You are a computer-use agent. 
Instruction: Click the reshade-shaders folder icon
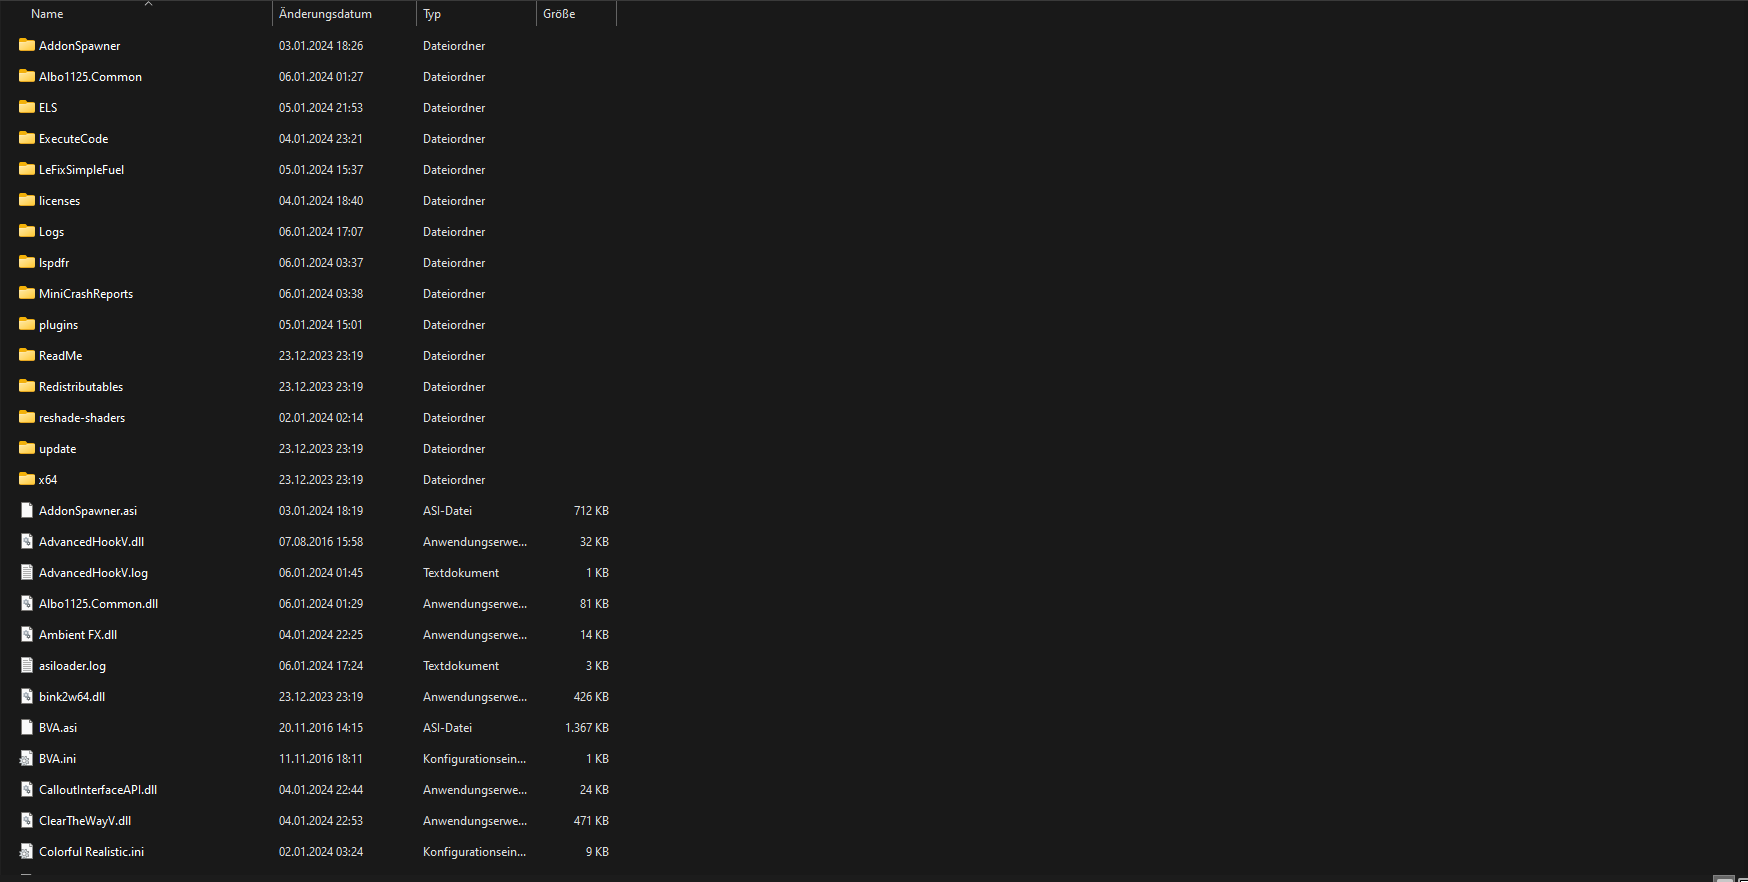(x=27, y=417)
